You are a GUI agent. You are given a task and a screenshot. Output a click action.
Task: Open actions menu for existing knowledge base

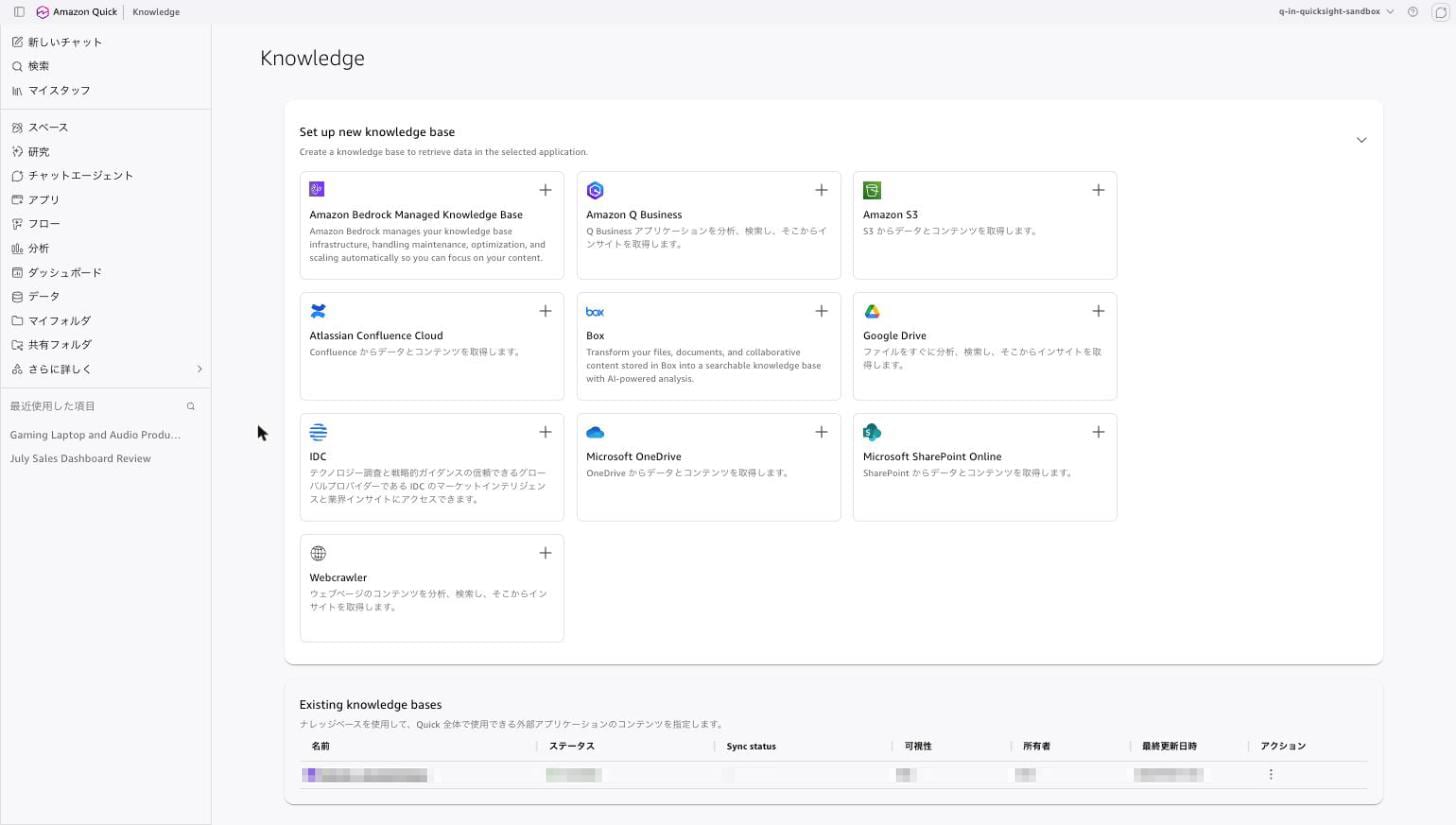click(x=1271, y=774)
